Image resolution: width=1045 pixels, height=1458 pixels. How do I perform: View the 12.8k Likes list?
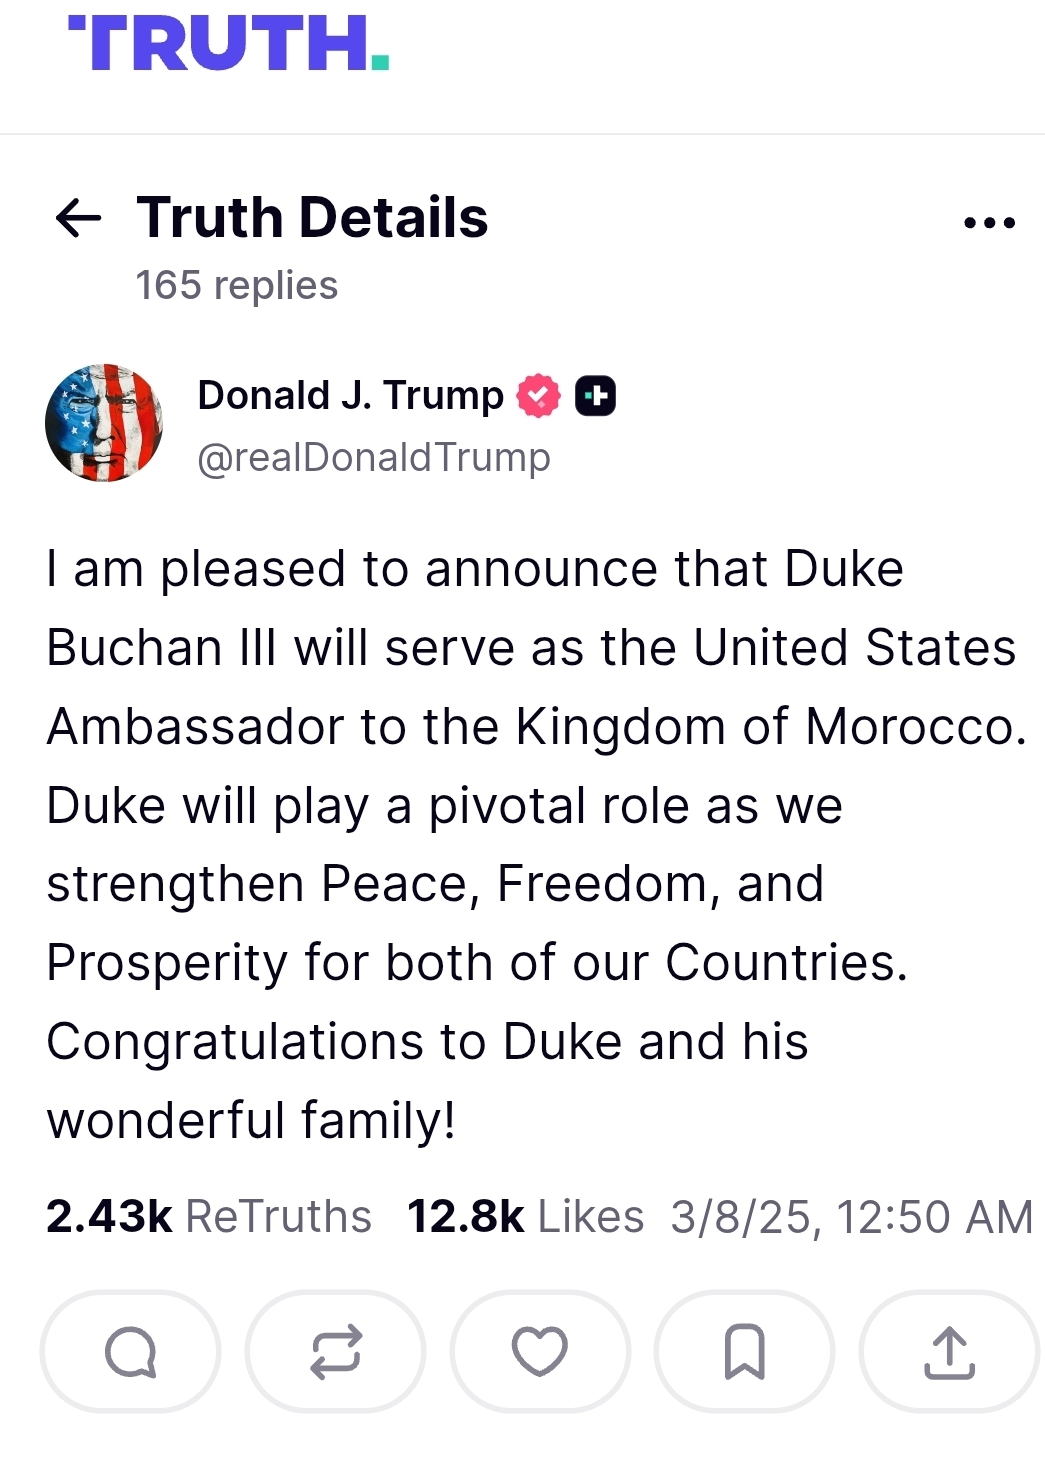click(525, 1217)
